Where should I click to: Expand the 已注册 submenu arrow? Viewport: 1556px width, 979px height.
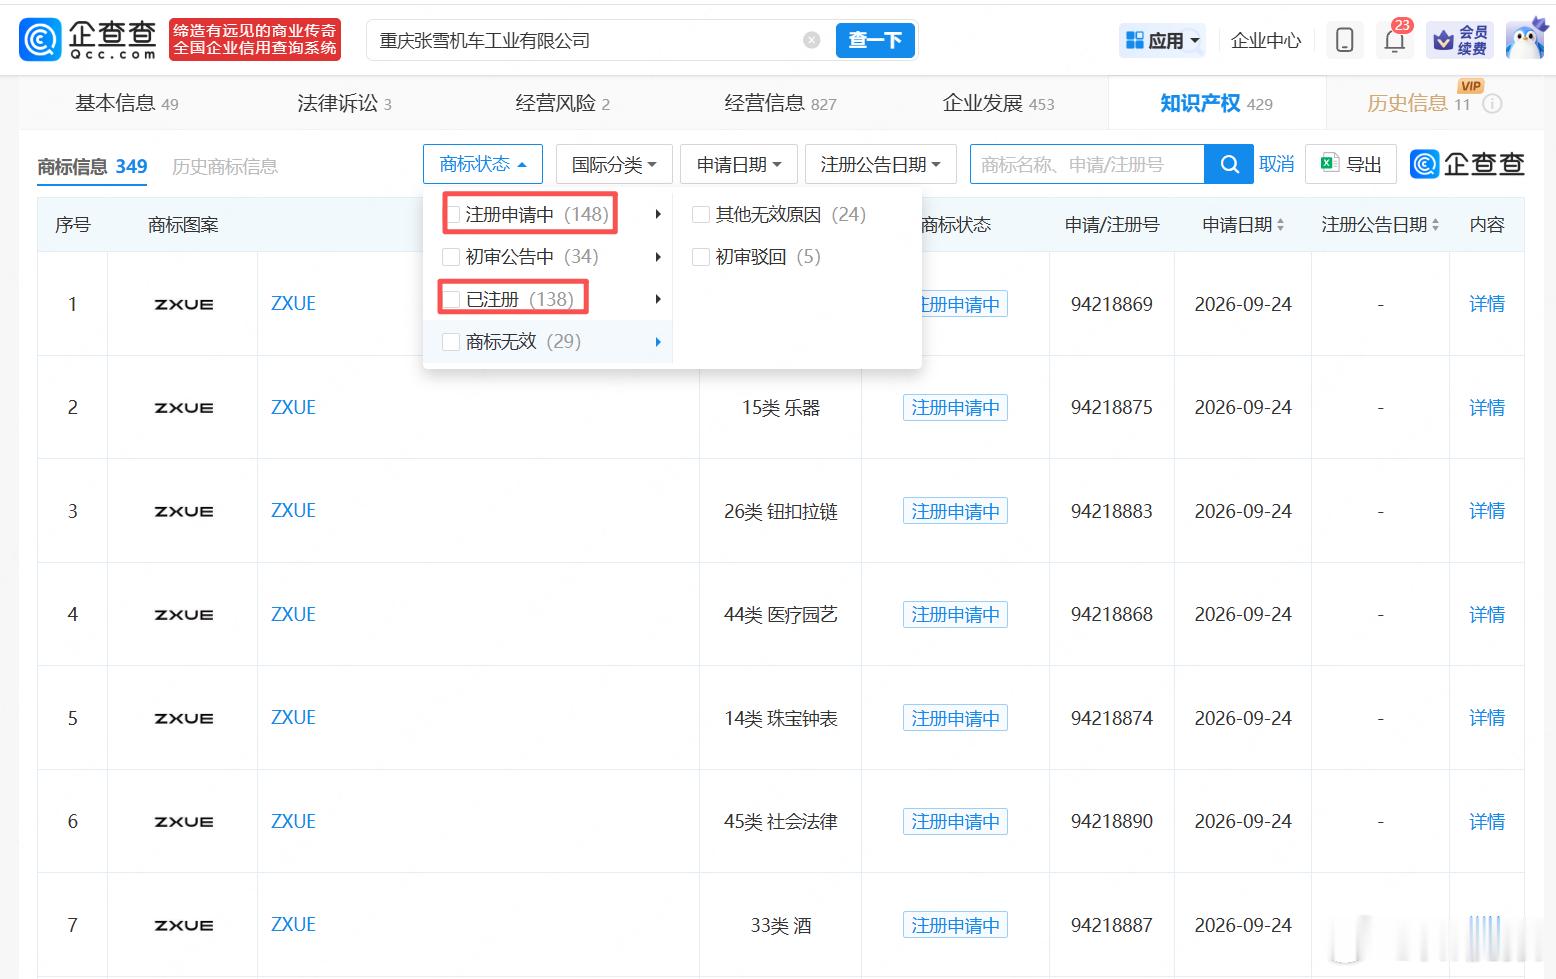658,299
